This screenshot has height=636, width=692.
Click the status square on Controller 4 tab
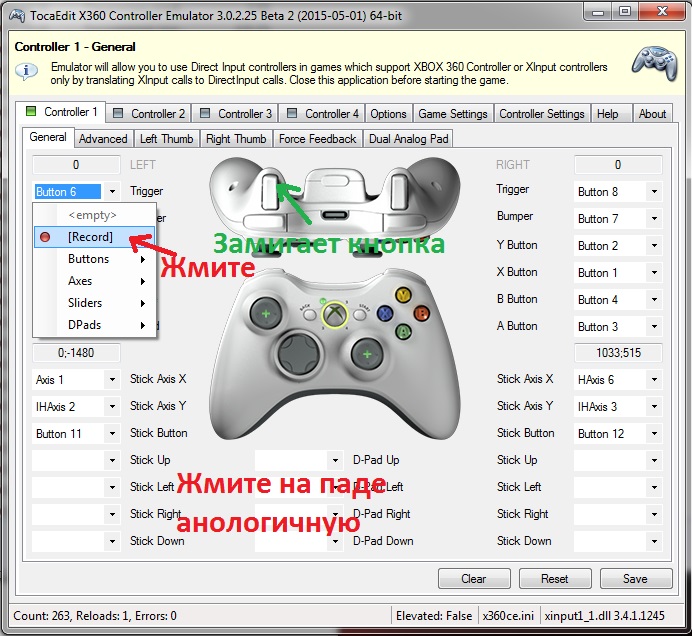(292, 113)
